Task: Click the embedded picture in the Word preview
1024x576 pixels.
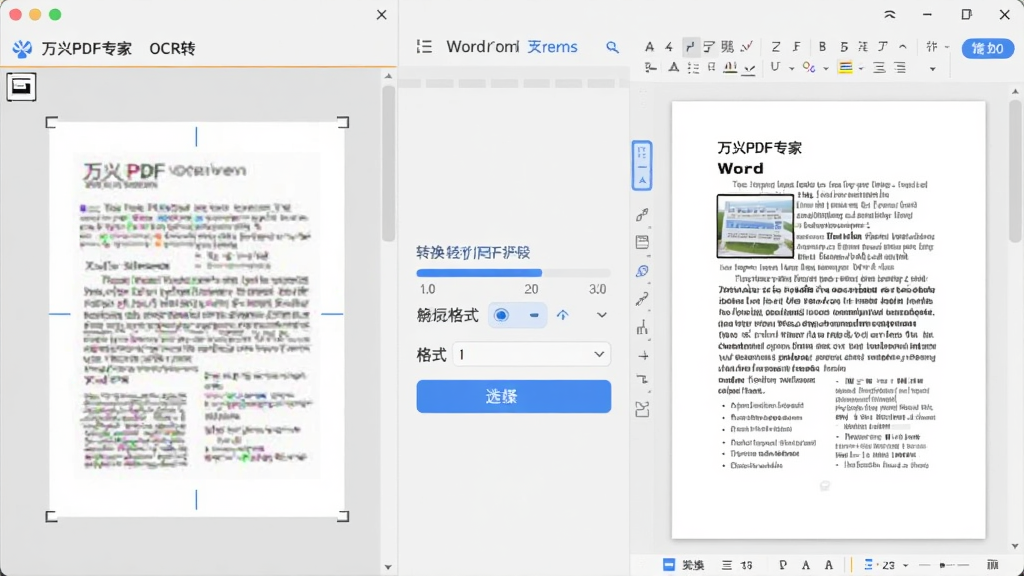Action: [x=755, y=226]
